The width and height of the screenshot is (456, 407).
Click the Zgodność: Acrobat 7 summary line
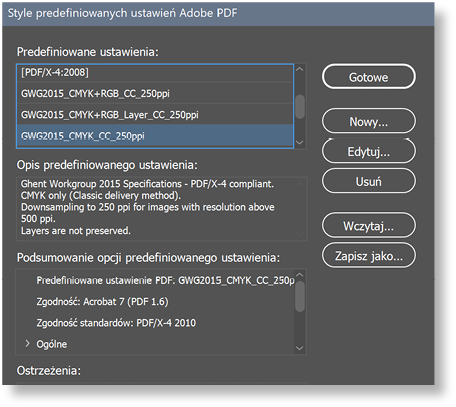pyautogui.click(x=102, y=302)
